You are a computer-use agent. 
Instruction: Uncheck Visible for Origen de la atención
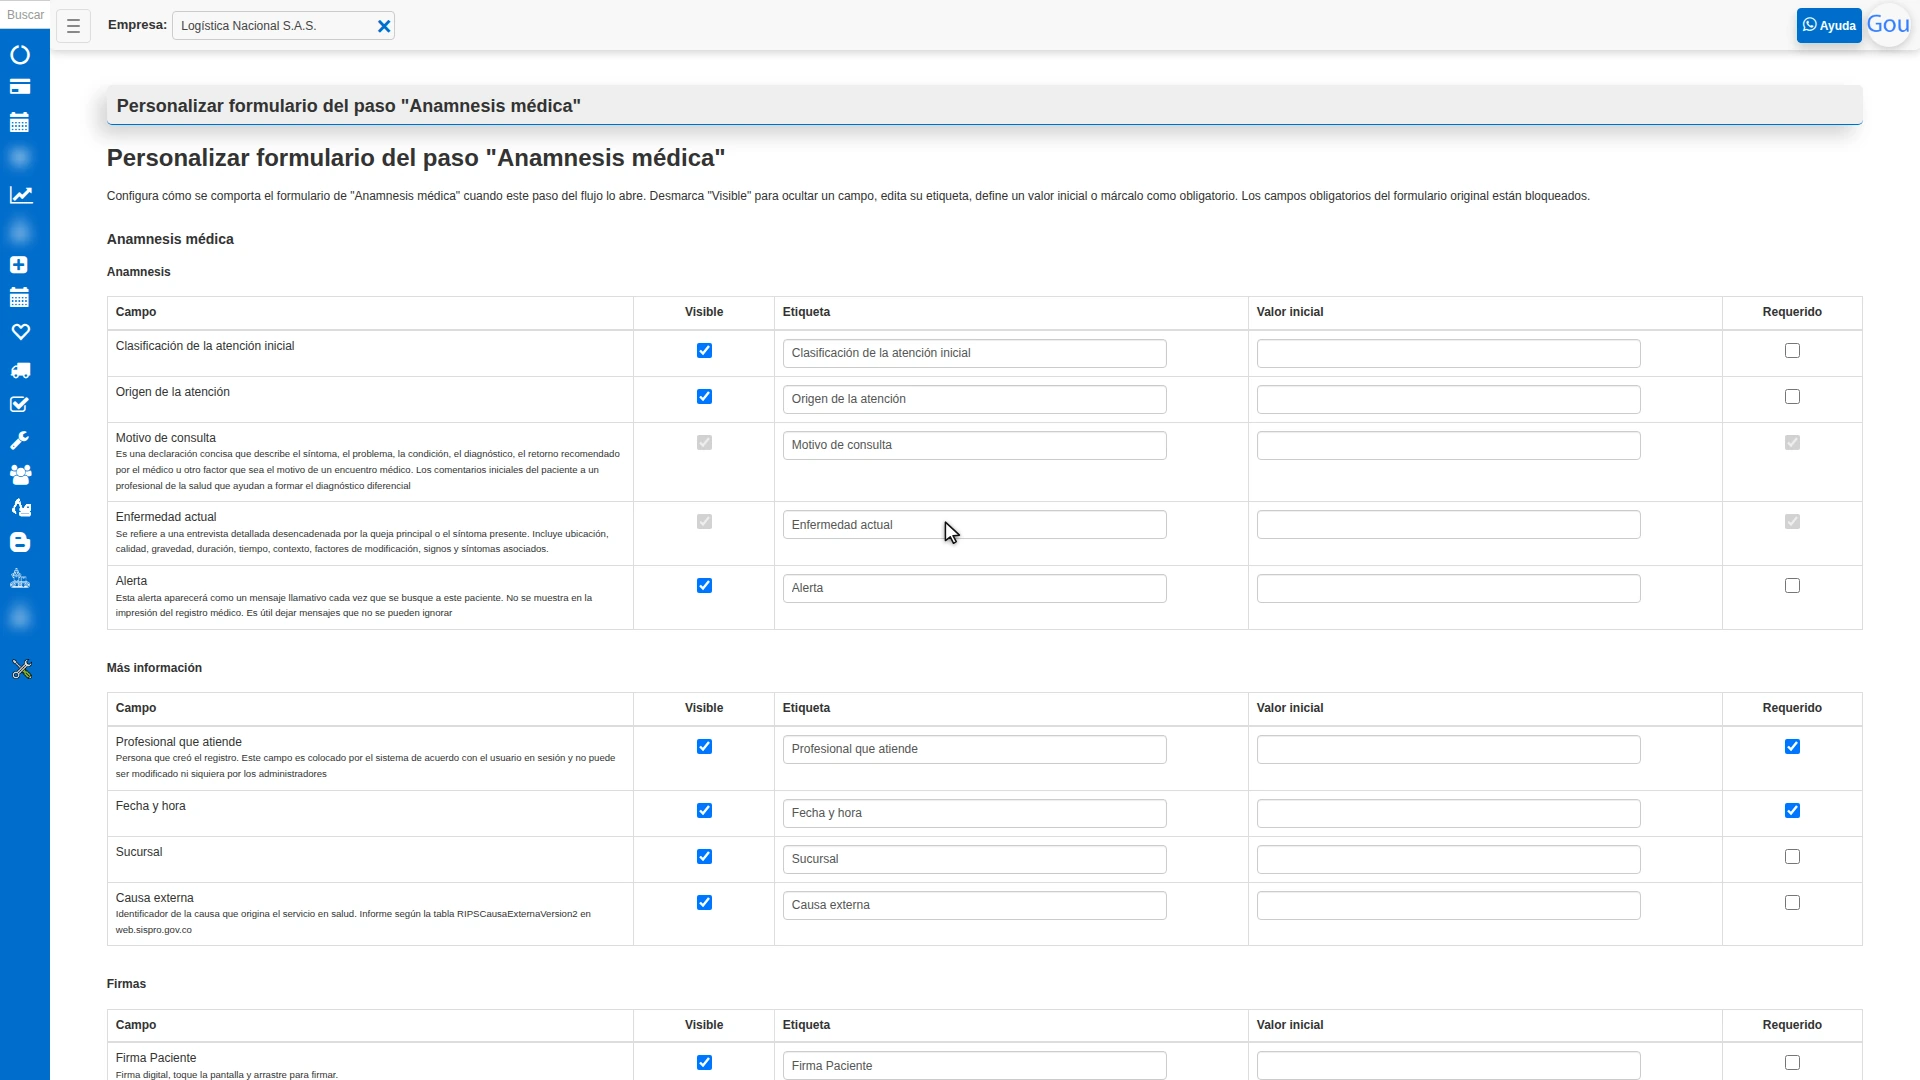[704, 397]
